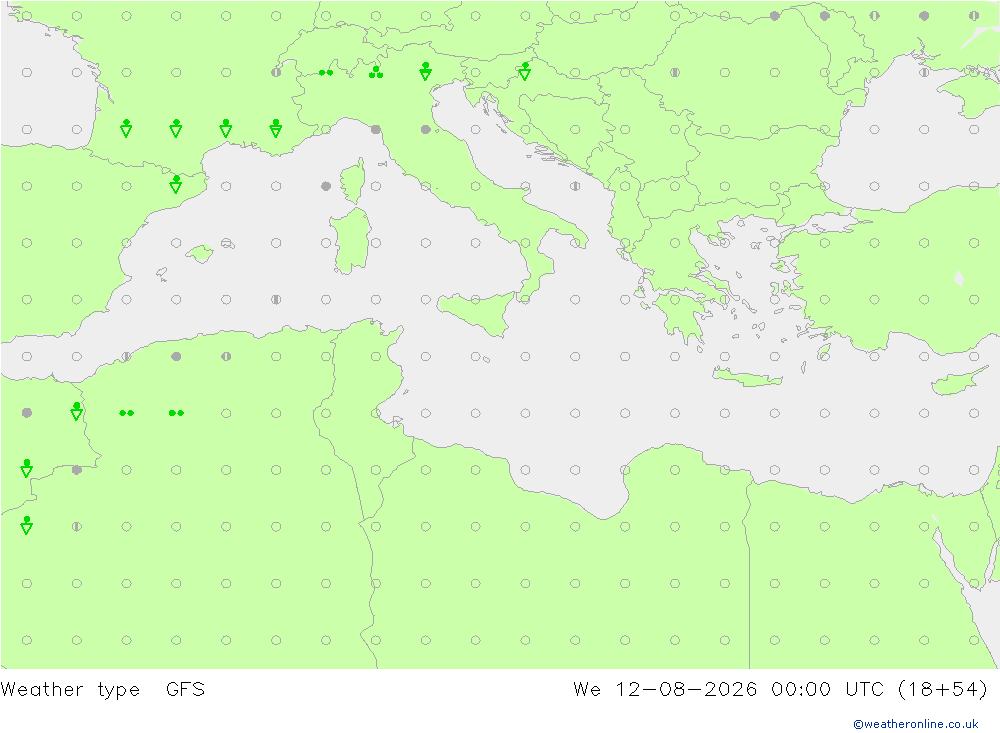Click the island of Mallorca
This screenshot has height=733, width=1000.
(200, 253)
